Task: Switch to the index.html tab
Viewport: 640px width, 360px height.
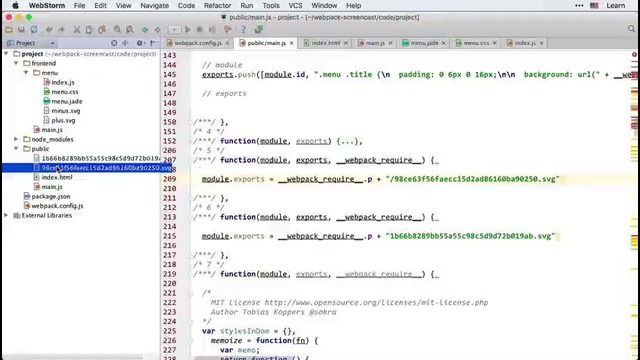Action: click(x=325, y=43)
